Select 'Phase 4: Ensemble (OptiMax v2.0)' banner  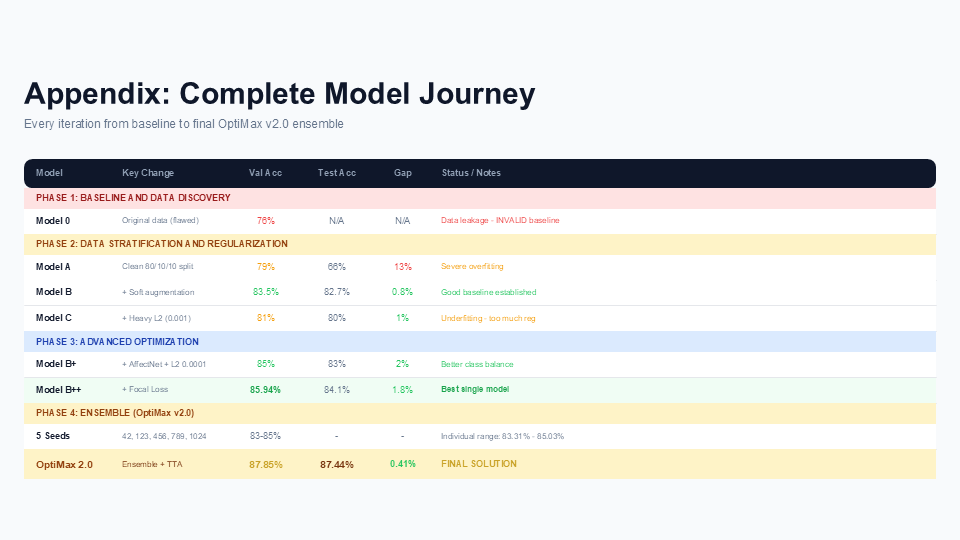480,413
